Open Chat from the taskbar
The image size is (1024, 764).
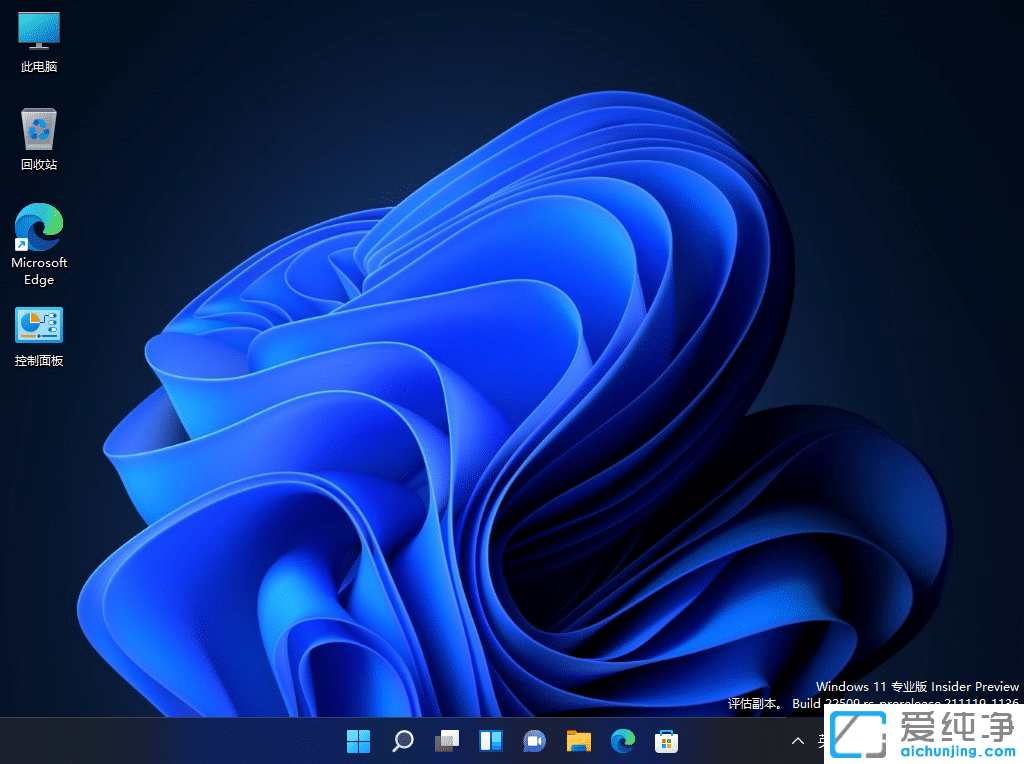tap(534, 741)
